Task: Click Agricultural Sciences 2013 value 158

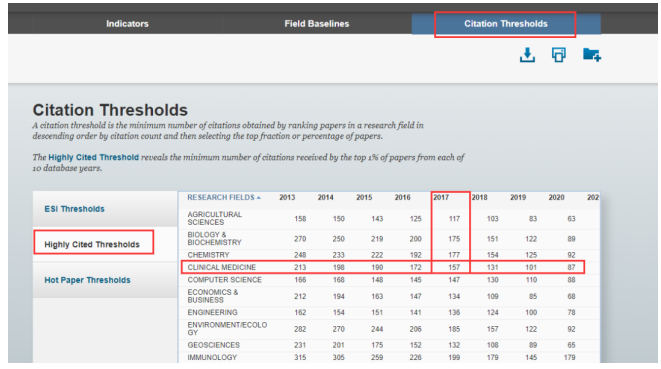Action: [300, 218]
